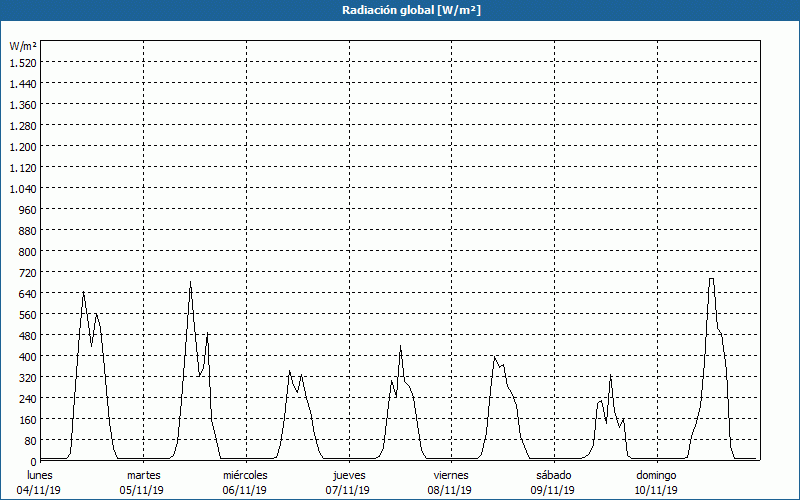Click the 1.360 y-axis value
Image resolution: width=800 pixels, height=500 pixels.
[23, 105]
